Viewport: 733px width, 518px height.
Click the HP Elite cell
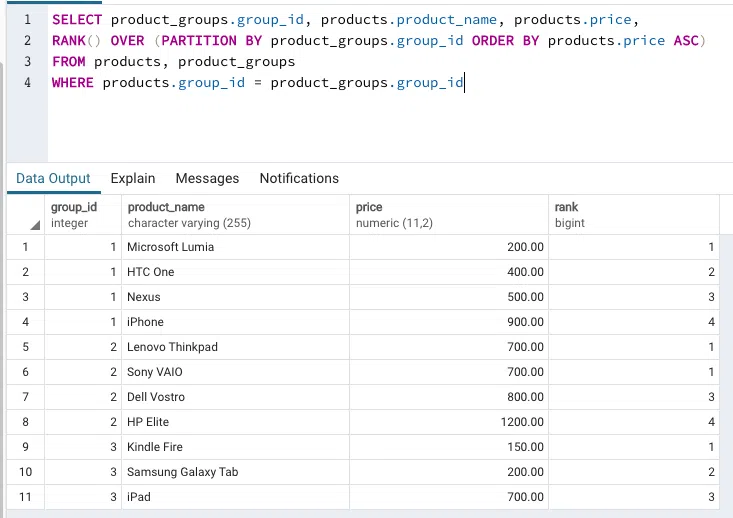[x=235, y=422]
